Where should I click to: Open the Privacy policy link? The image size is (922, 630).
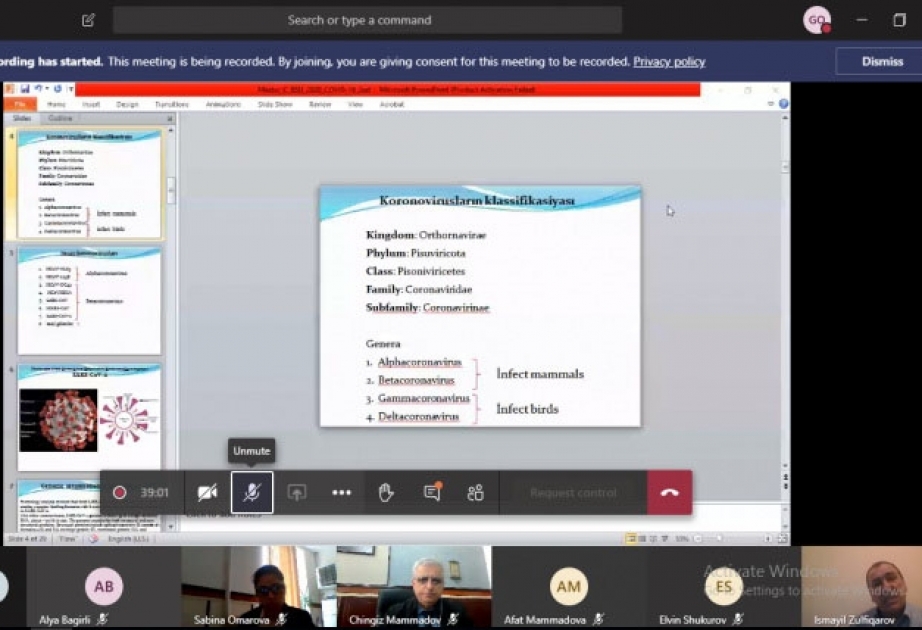click(669, 61)
